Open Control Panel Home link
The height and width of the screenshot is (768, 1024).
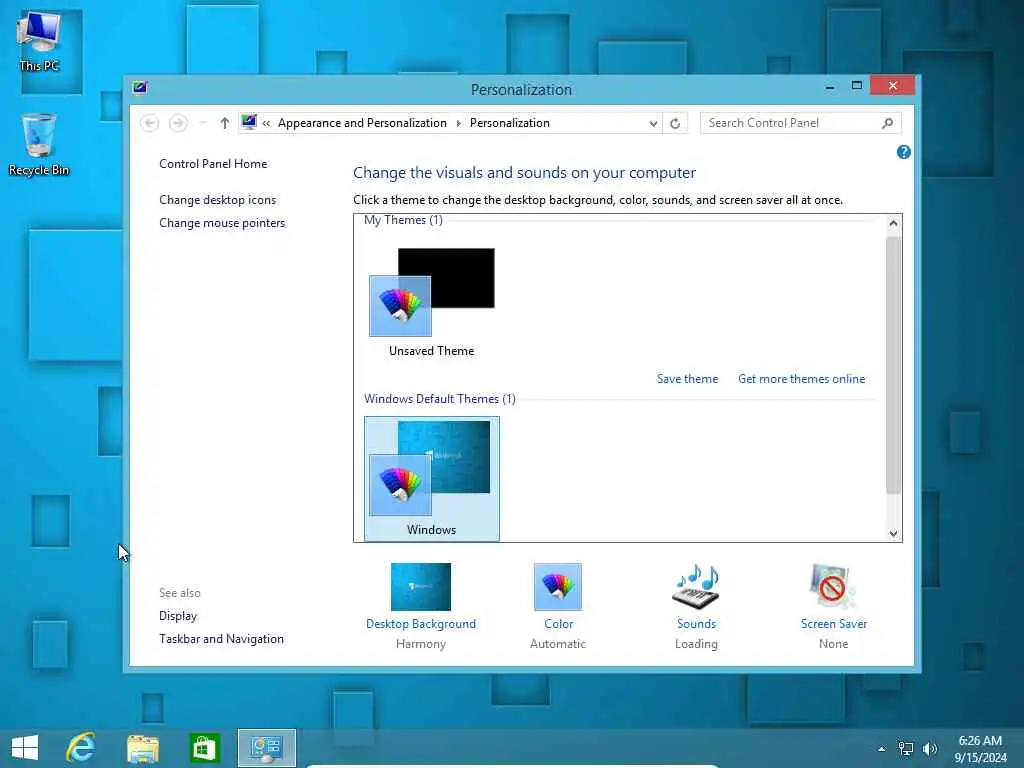click(213, 164)
